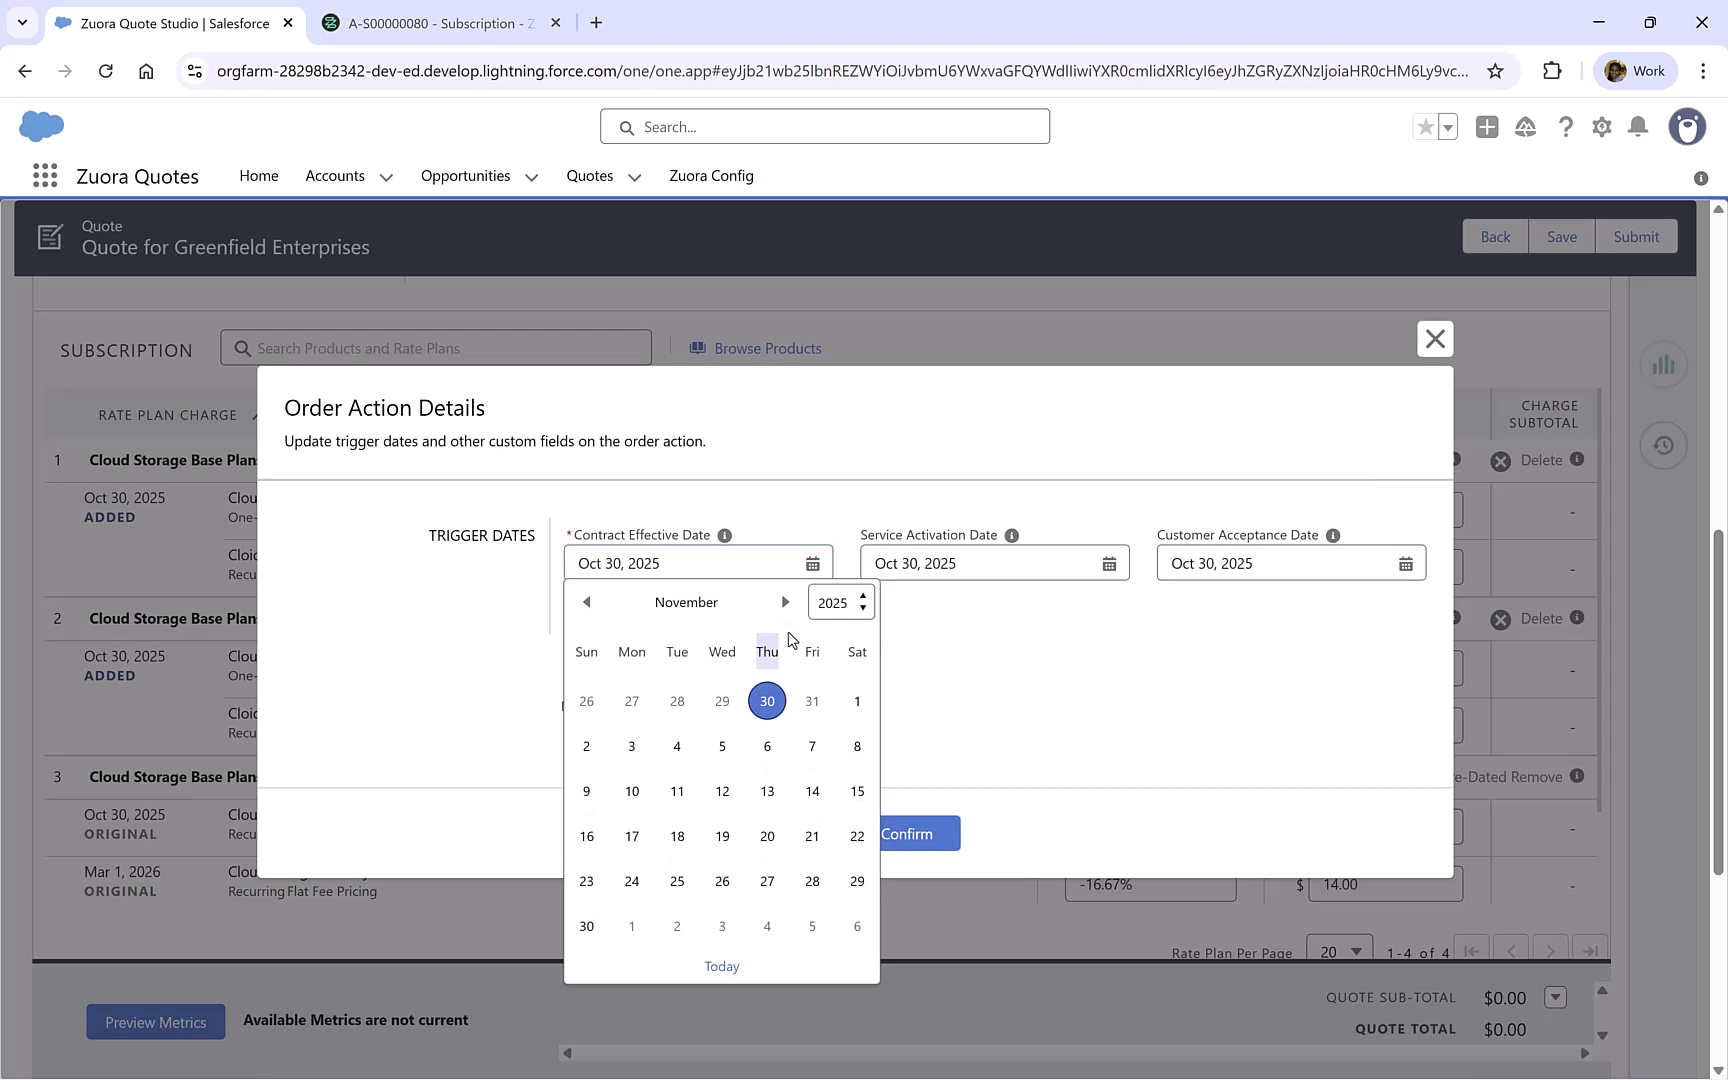Increment the year using the stepper arrow
Screen dimensions: 1728x1080
click(x=863, y=596)
